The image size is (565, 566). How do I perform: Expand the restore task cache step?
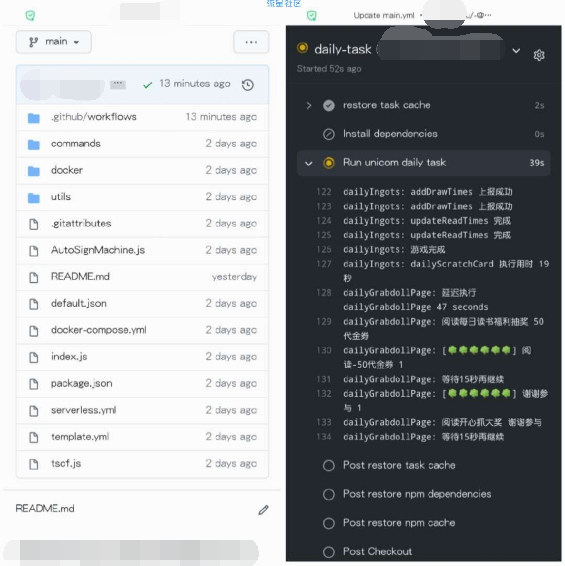tap(308, 105)
